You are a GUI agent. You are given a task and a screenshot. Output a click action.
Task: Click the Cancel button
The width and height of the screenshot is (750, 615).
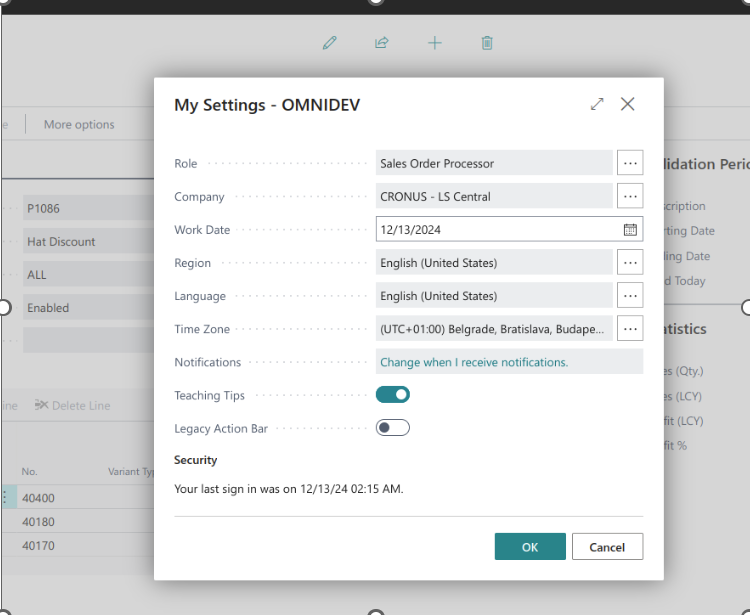click(x=607, y=547)
